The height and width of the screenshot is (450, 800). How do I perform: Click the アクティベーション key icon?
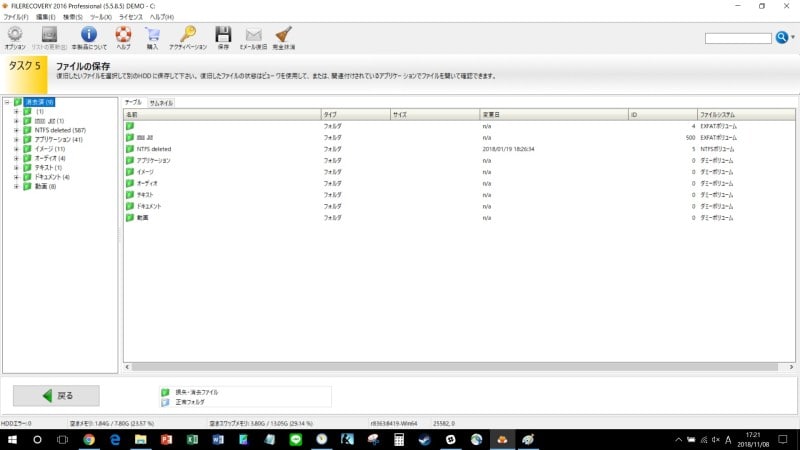pyautogui.click(x=188, y=37)
